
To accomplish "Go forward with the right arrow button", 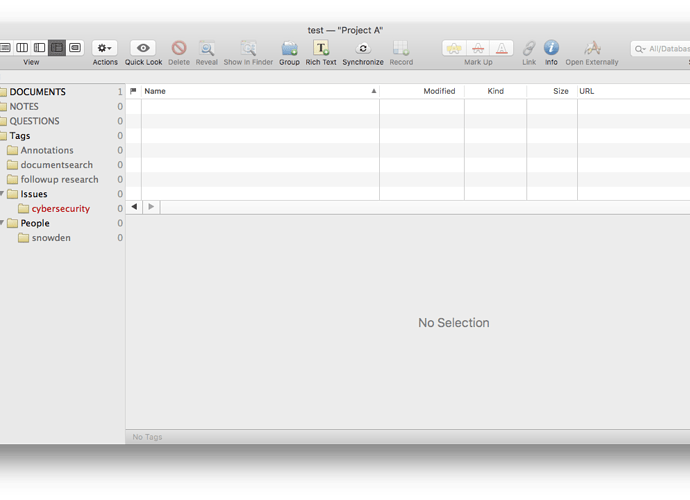I will [151, 206].
